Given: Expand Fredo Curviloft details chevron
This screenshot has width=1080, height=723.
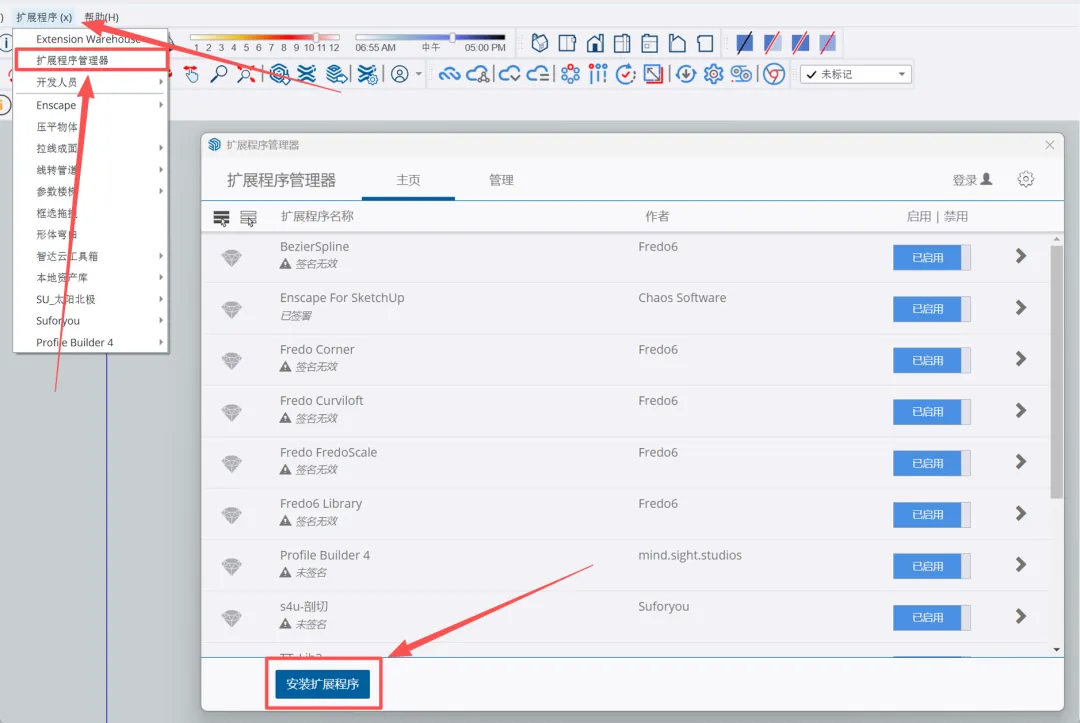Looking at the screenshot, I should 1021,410.
